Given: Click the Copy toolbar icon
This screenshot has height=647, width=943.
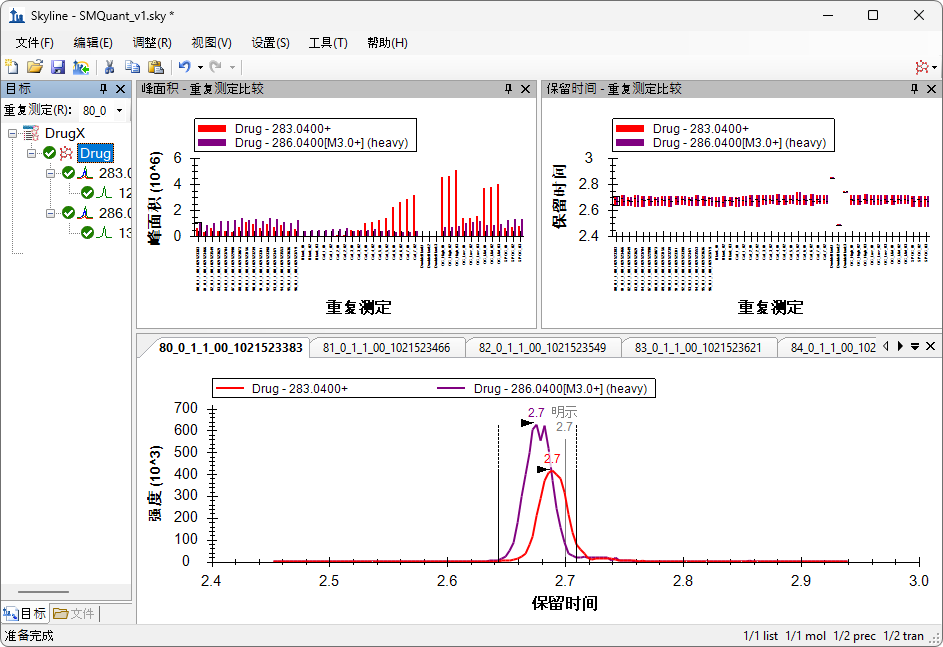Looking at the screenshot, I should point(132,67).
